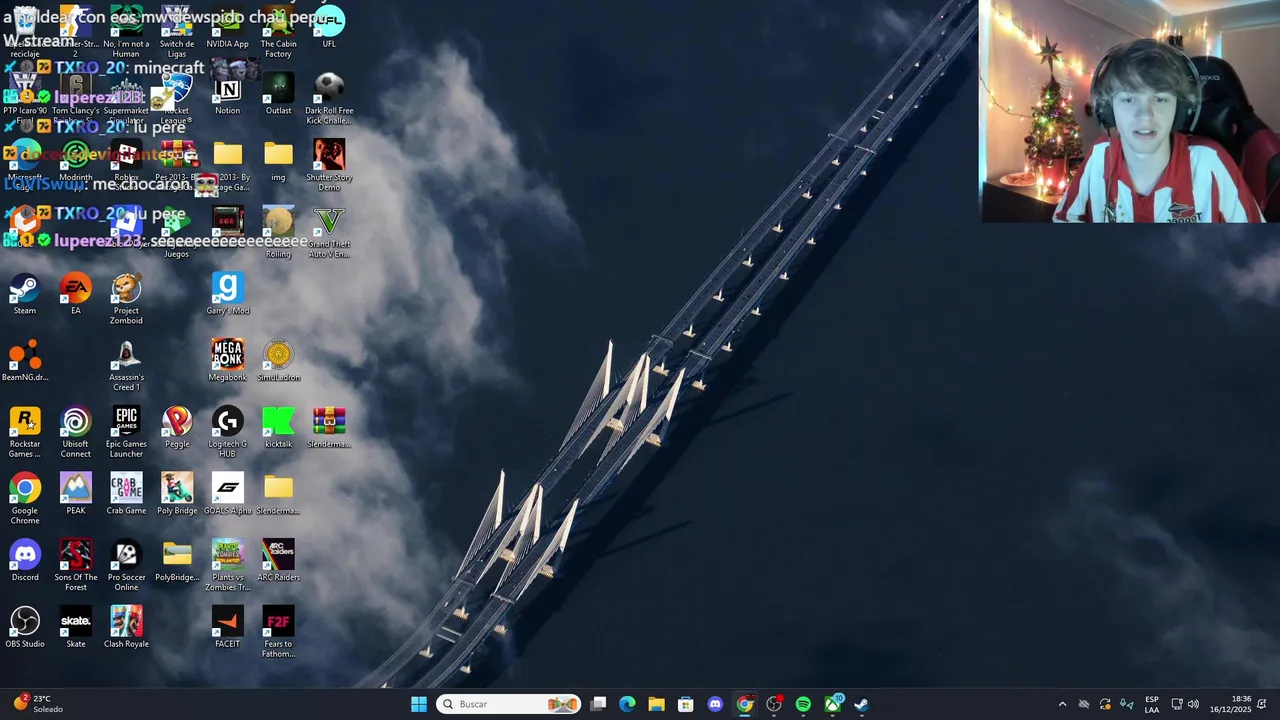Open the UFL desktop icon
This screenshot has width=1280, height=720.
click(x=329, y=28)
